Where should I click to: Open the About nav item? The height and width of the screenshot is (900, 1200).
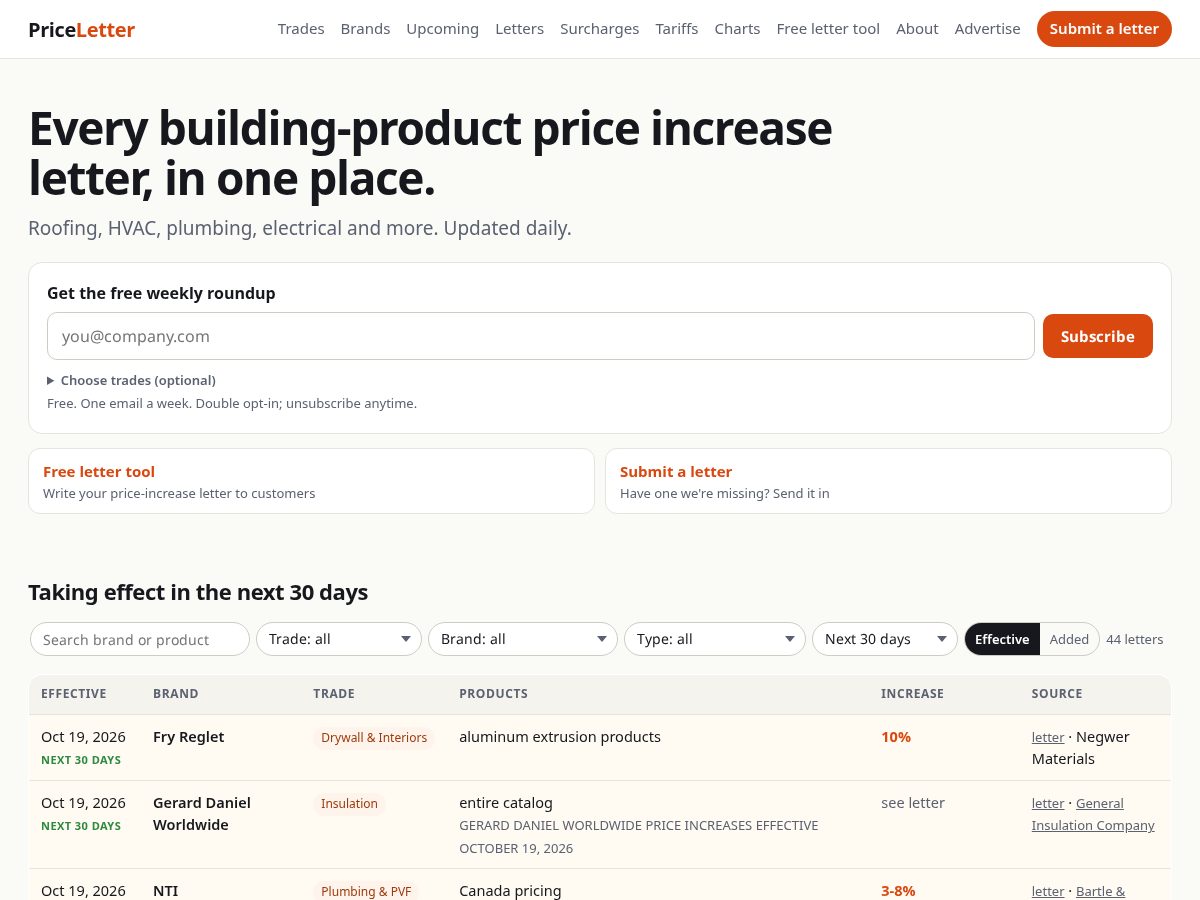(x=917, y=29)
